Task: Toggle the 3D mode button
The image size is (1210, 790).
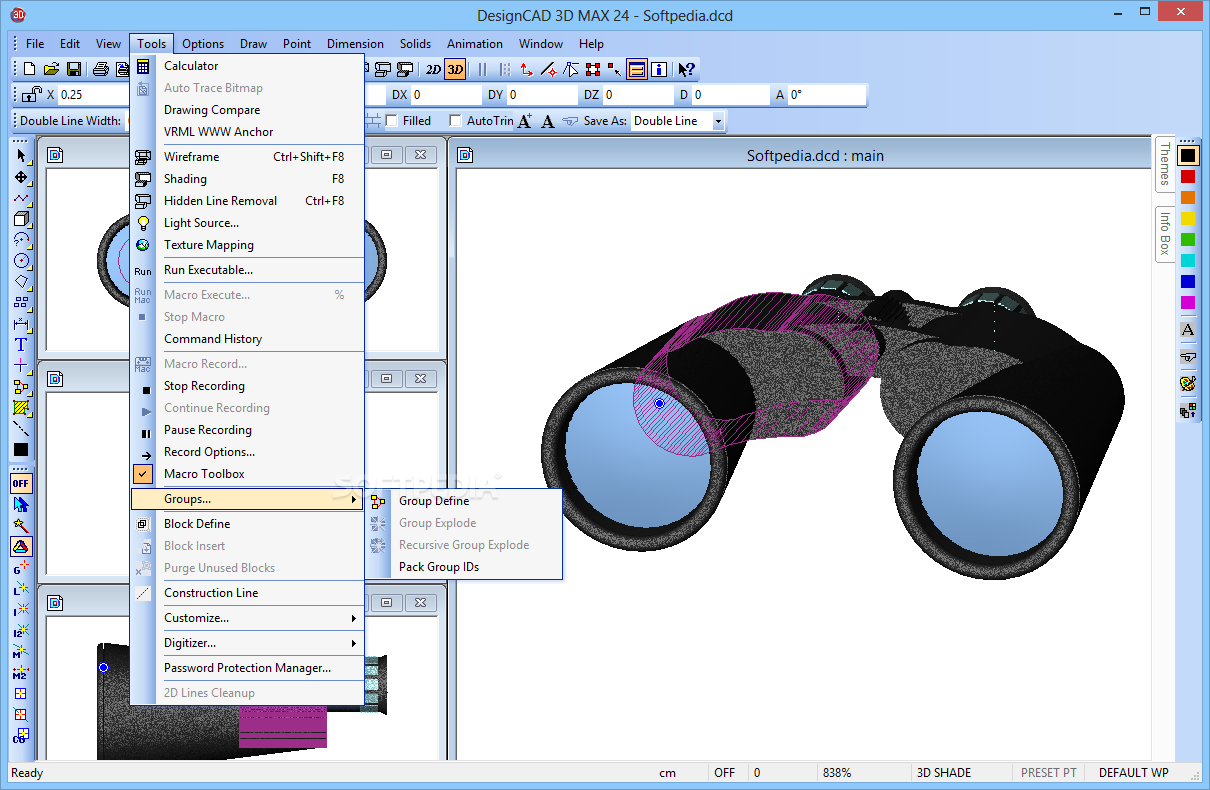Action: pos(455,69)
